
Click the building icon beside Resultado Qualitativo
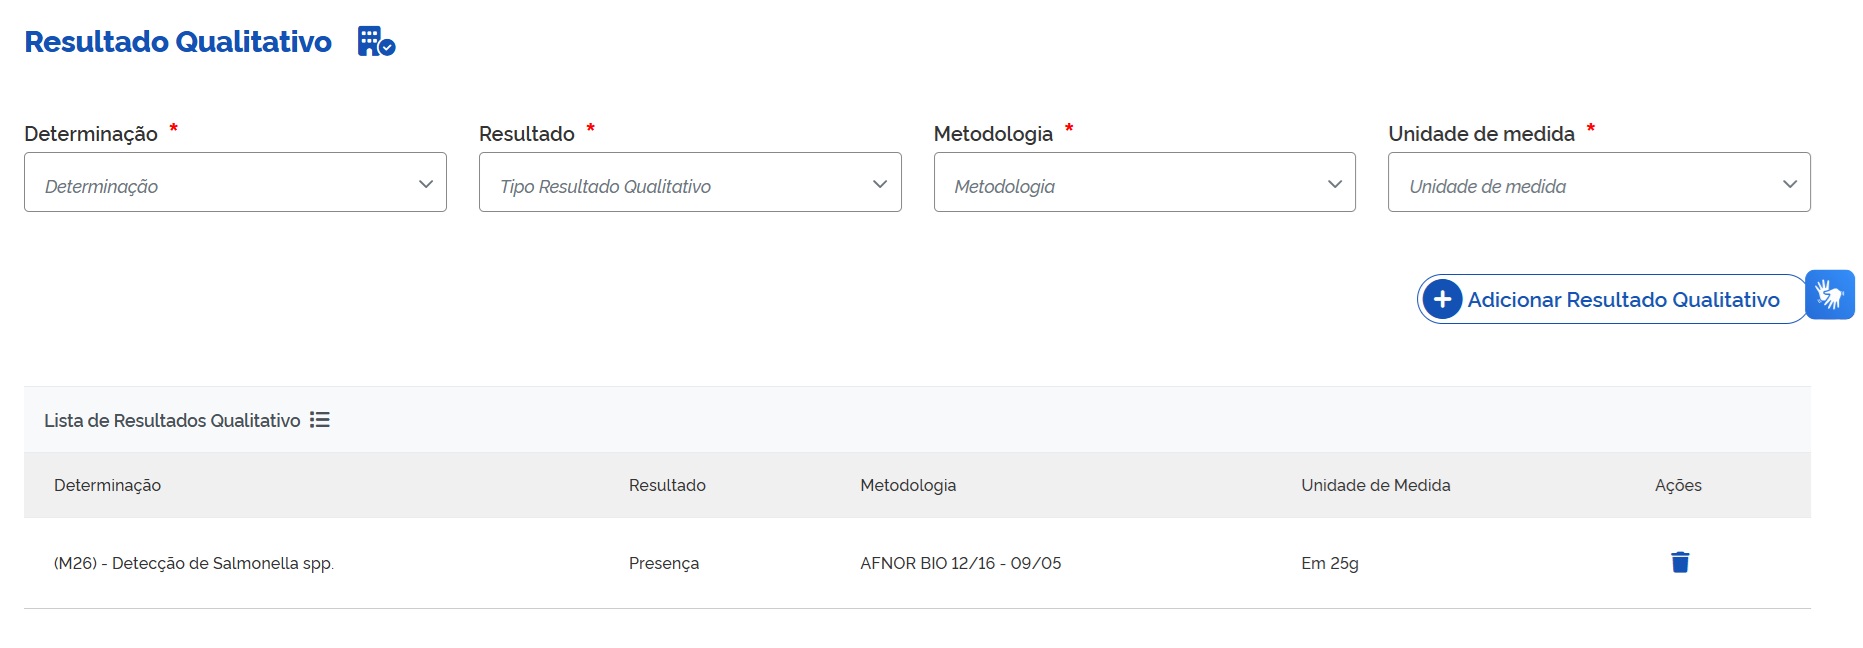[x=376, y=42]
